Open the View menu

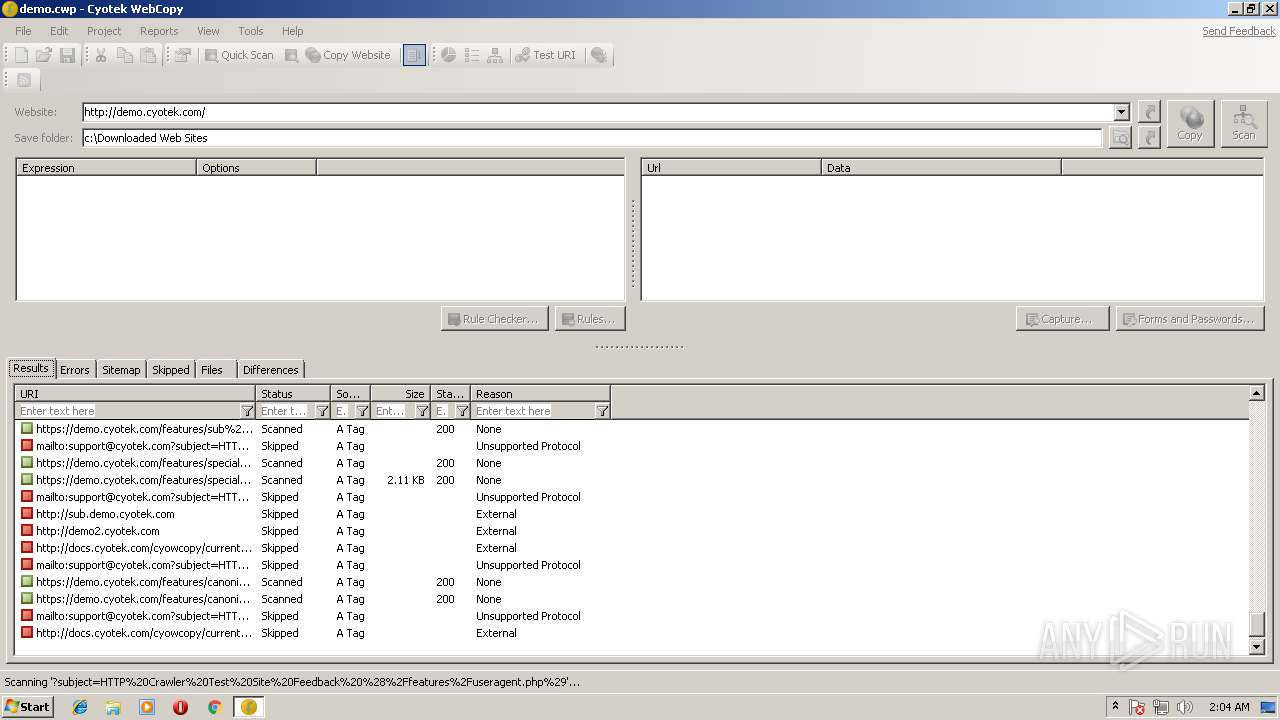(208, 31)
